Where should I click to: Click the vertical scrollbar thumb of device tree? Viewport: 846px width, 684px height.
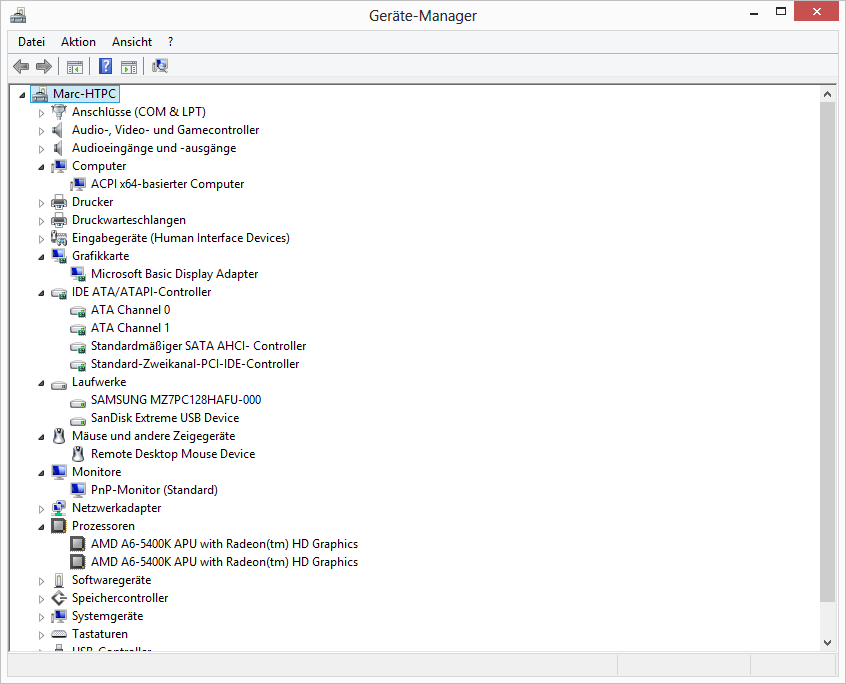coord(828,352)
